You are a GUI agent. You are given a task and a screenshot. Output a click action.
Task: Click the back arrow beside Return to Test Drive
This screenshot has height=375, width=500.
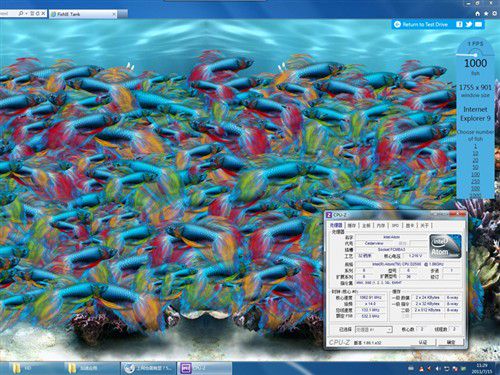pos(397,24)
